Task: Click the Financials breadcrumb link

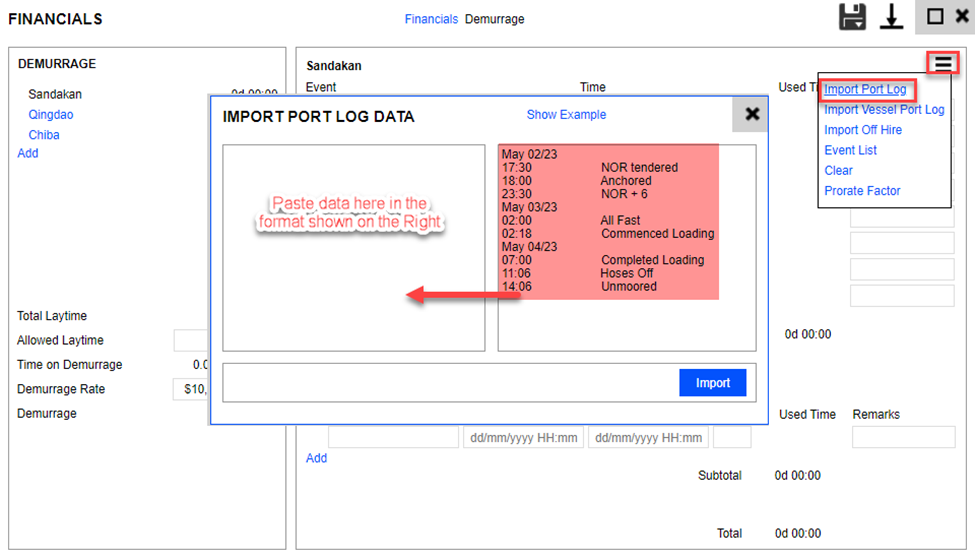Action: pyautogui.click(x=431, y=19)
